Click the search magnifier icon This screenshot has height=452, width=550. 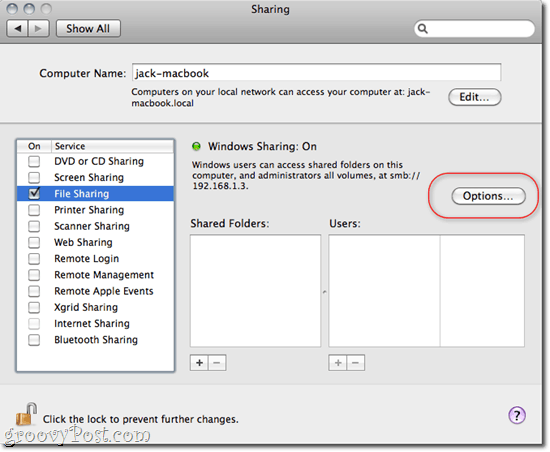coord(423,28)
